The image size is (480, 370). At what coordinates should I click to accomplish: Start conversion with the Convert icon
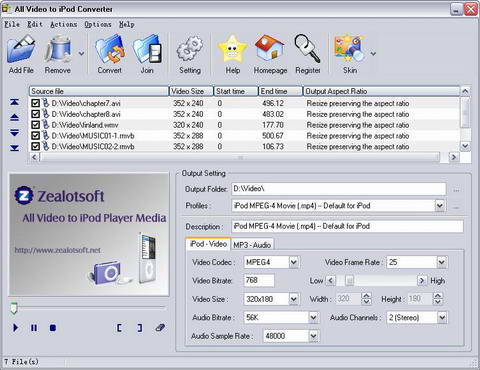[110, 49]
